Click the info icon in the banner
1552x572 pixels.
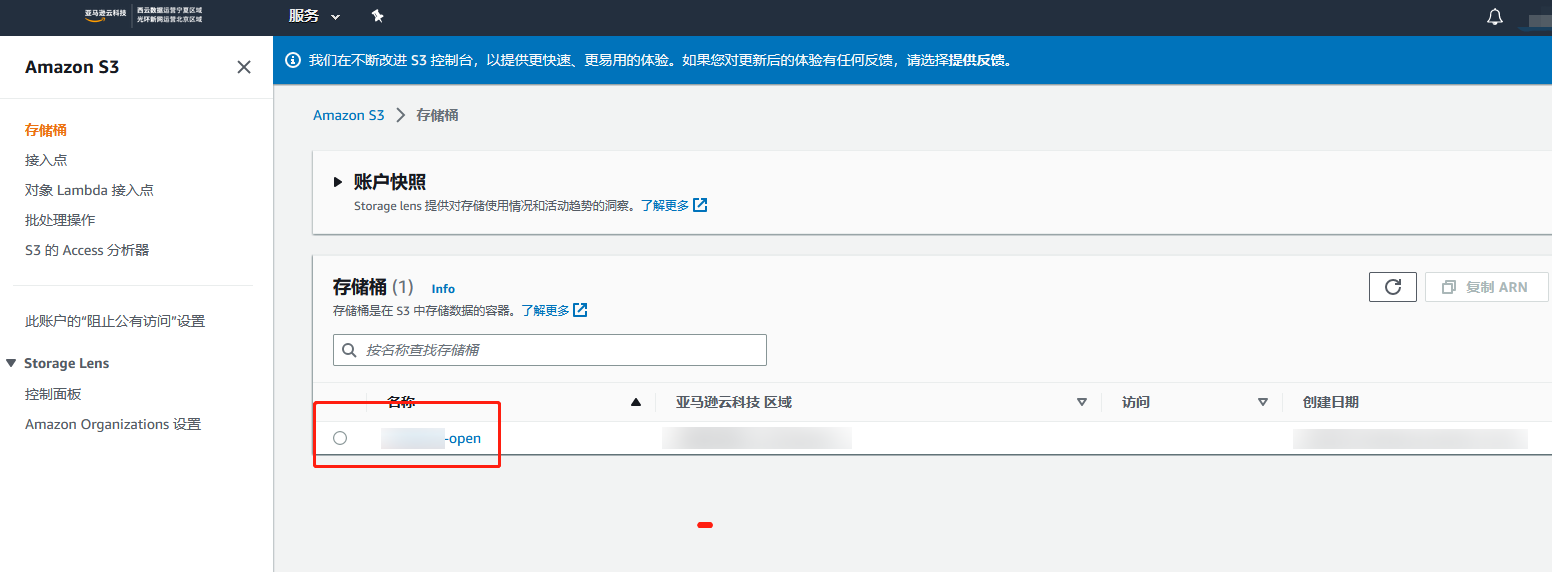(x=293, y=60)
